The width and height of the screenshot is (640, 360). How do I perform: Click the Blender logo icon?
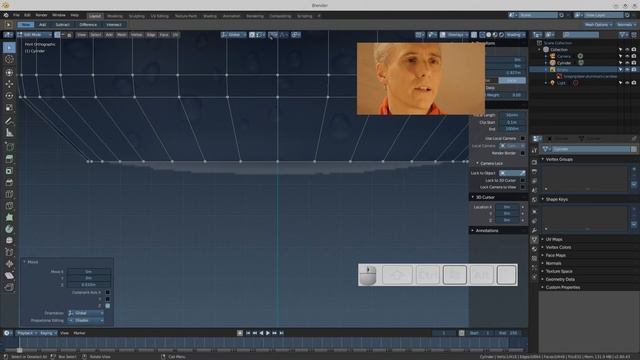[x=6, y=15]
